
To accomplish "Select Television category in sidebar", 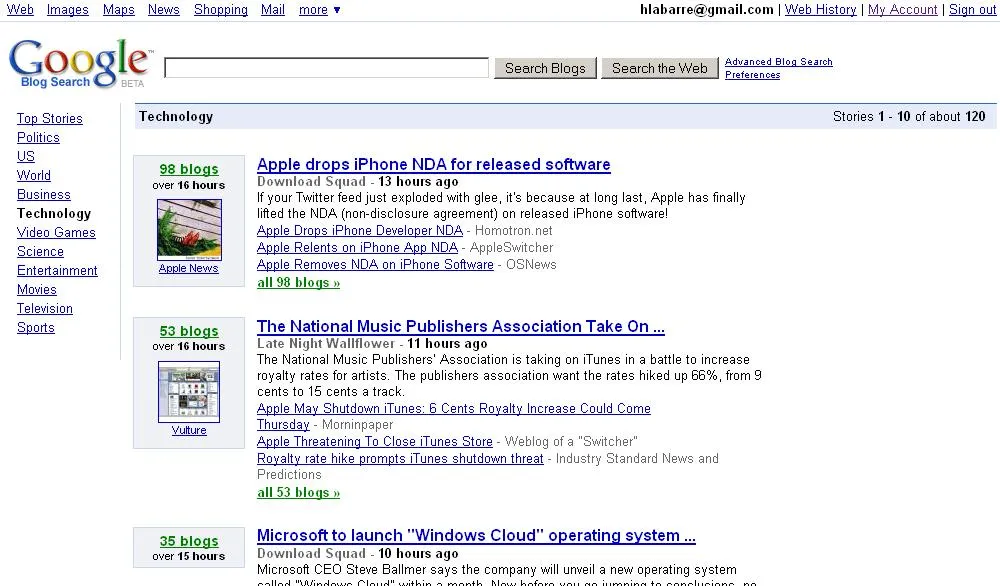I will pos(45,309).
